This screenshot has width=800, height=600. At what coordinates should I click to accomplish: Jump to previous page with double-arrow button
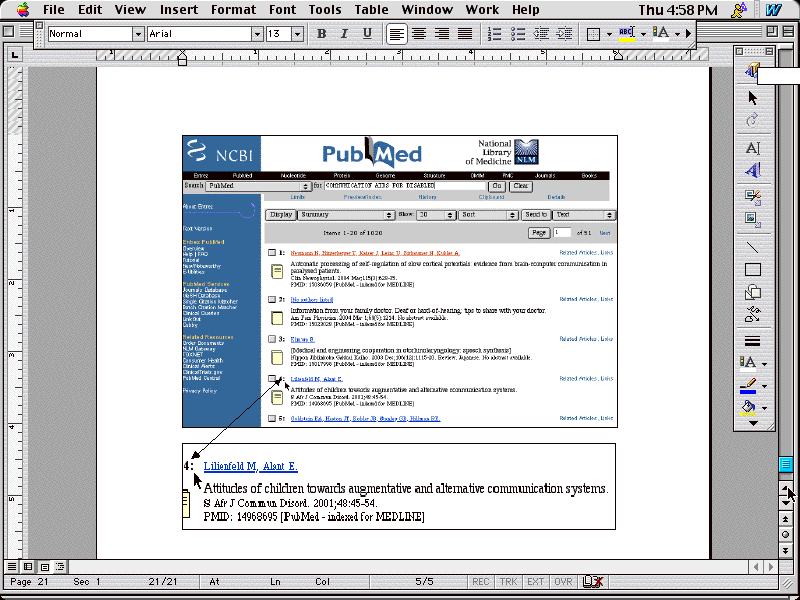tap(785, 519)
